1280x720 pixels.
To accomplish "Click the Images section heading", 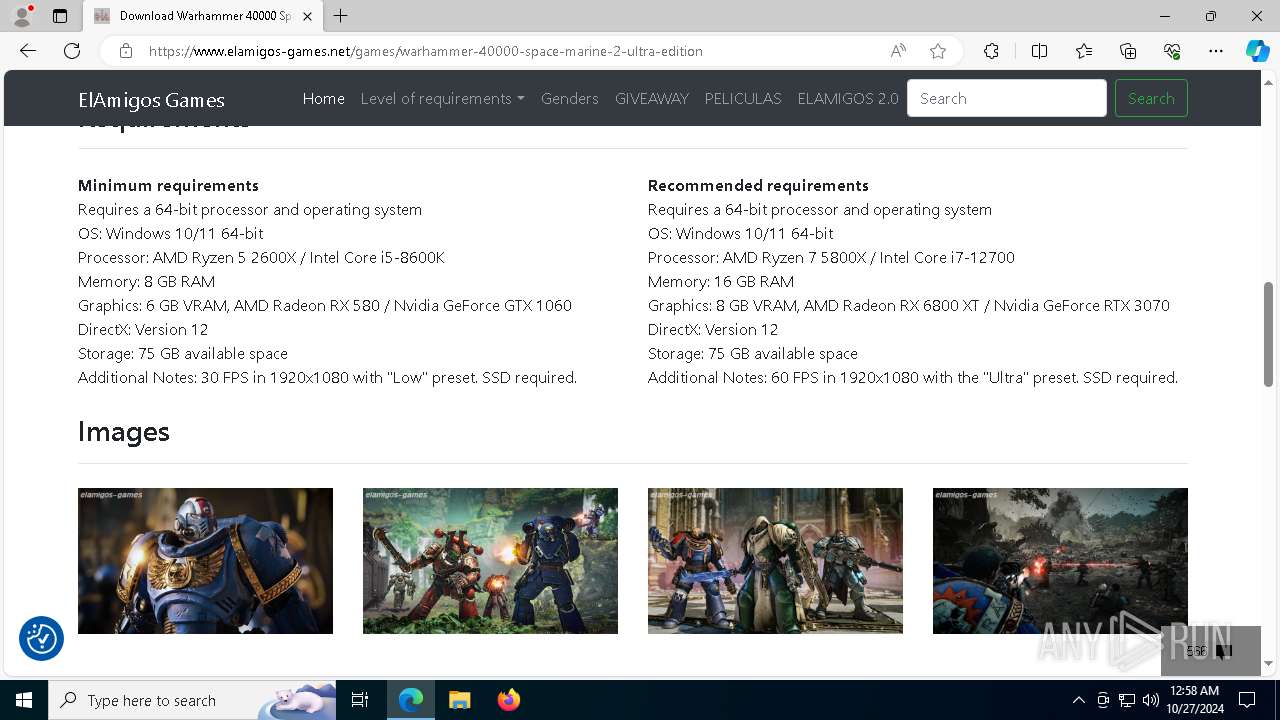I will pos(124,432).
